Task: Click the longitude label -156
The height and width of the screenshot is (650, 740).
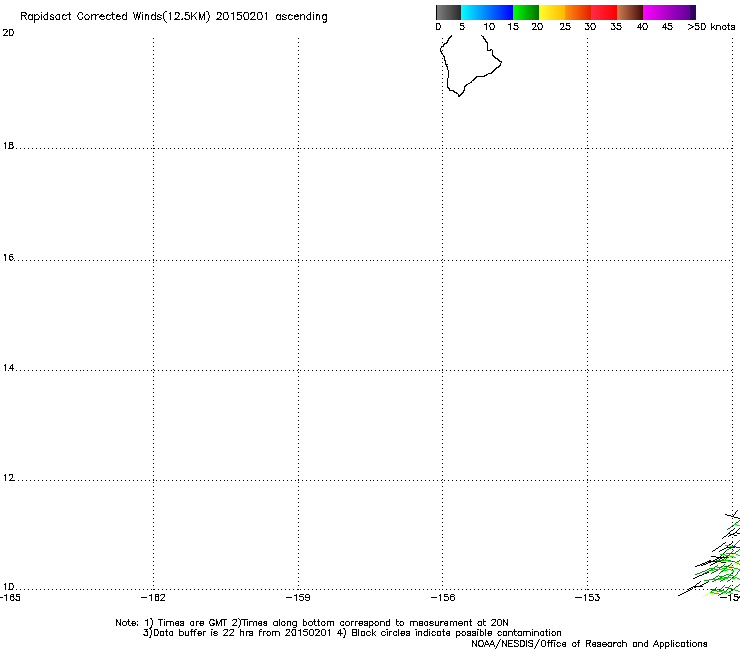Action: (x=443, y=598)
